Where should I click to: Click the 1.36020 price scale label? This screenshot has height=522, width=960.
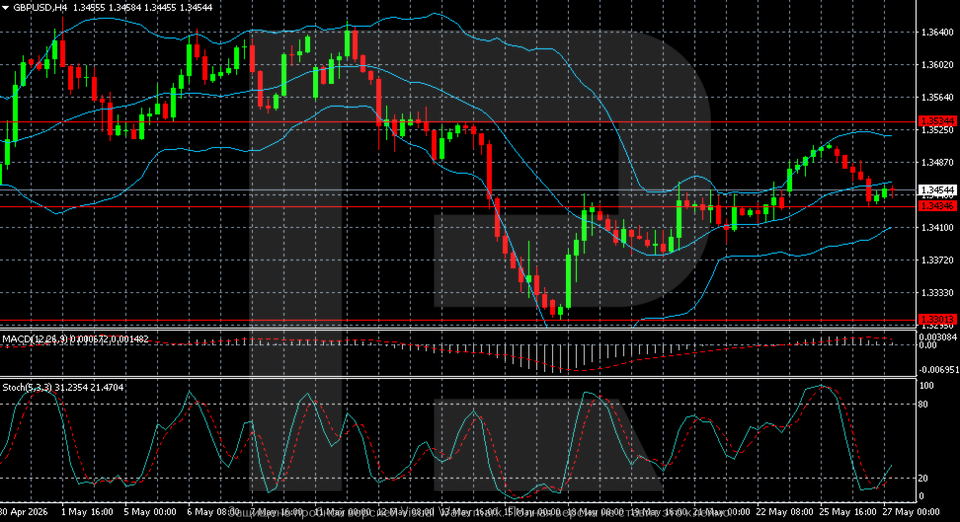pyautogui.click(x=937, y=65)
